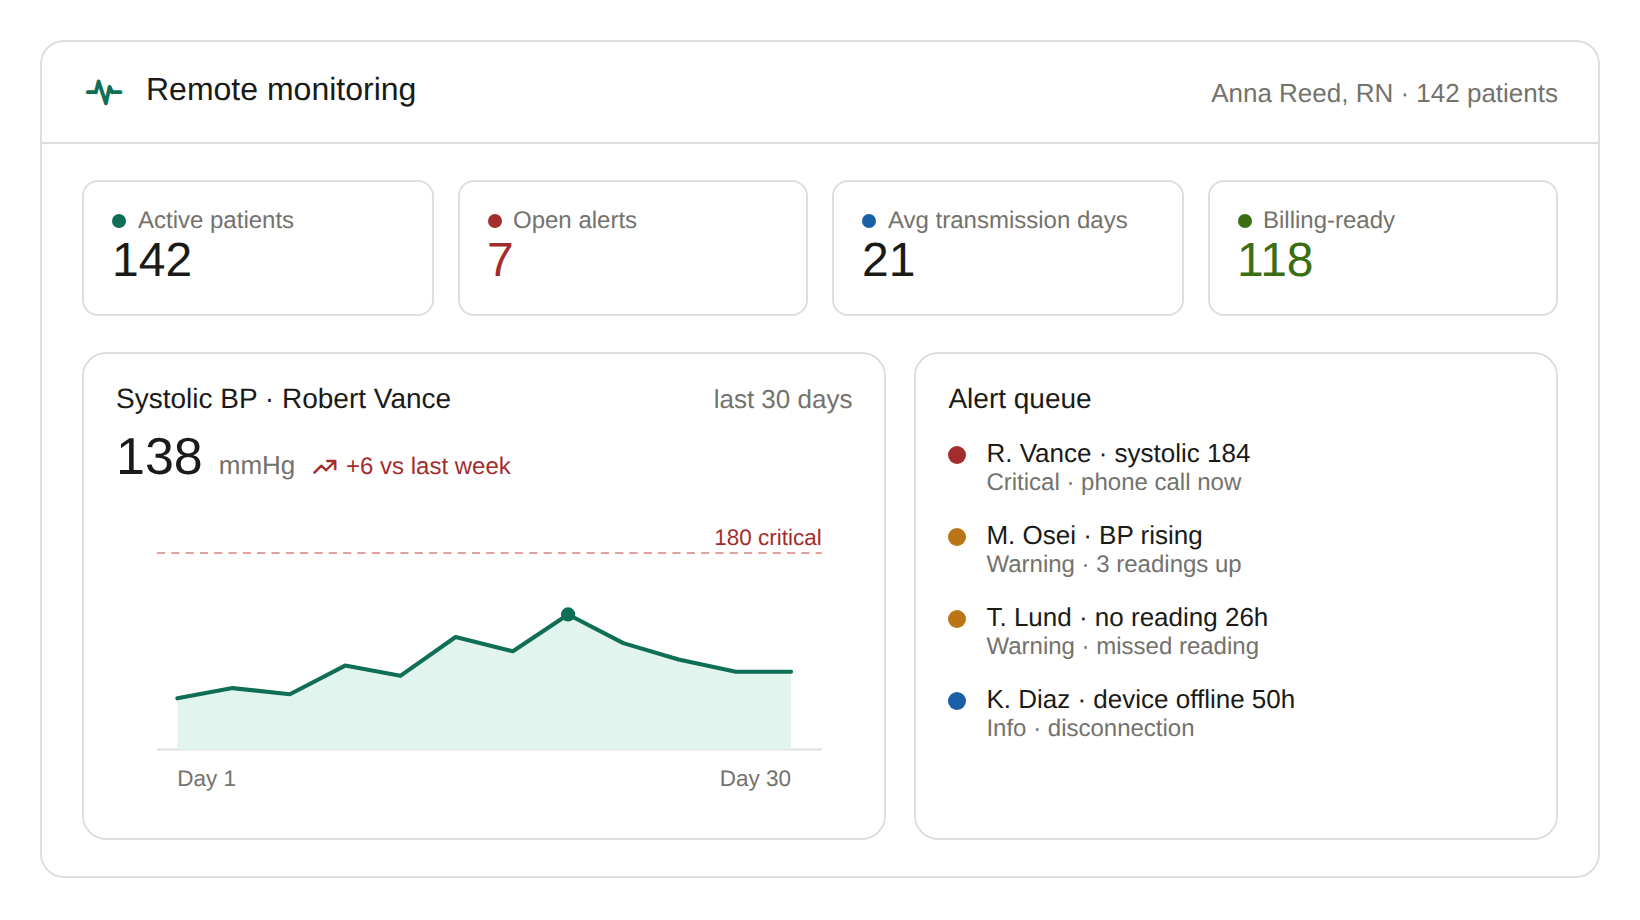Click the mmHg unit label
This screenshot has width=1640, height=920.
[257, 466]
